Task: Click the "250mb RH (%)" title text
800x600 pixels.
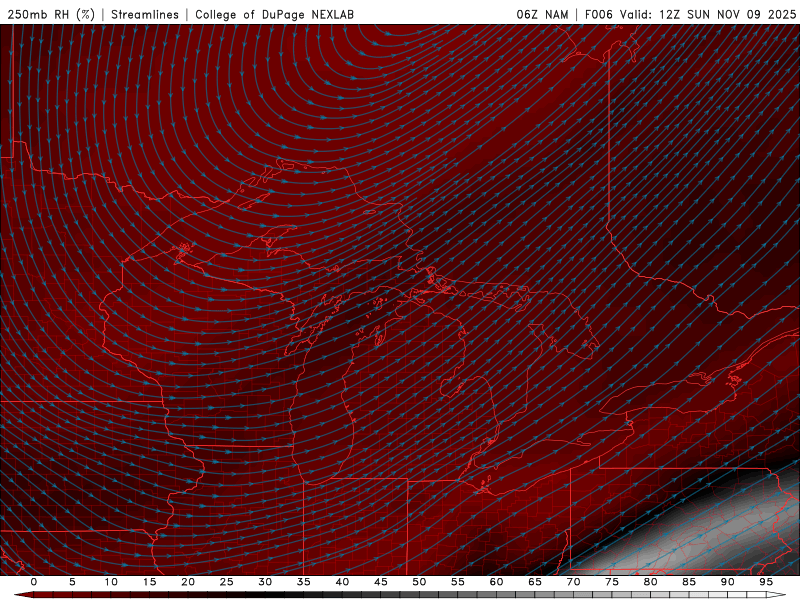Action: (x=52, y=14)
